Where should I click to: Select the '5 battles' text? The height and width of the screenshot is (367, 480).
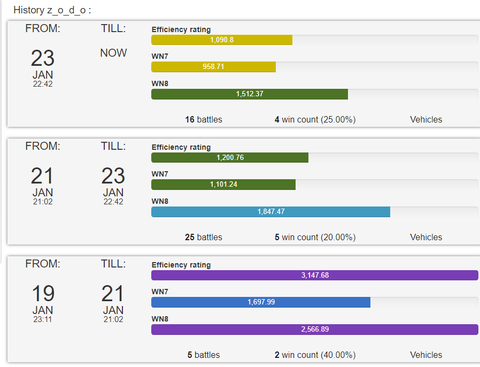pos(204,355)
